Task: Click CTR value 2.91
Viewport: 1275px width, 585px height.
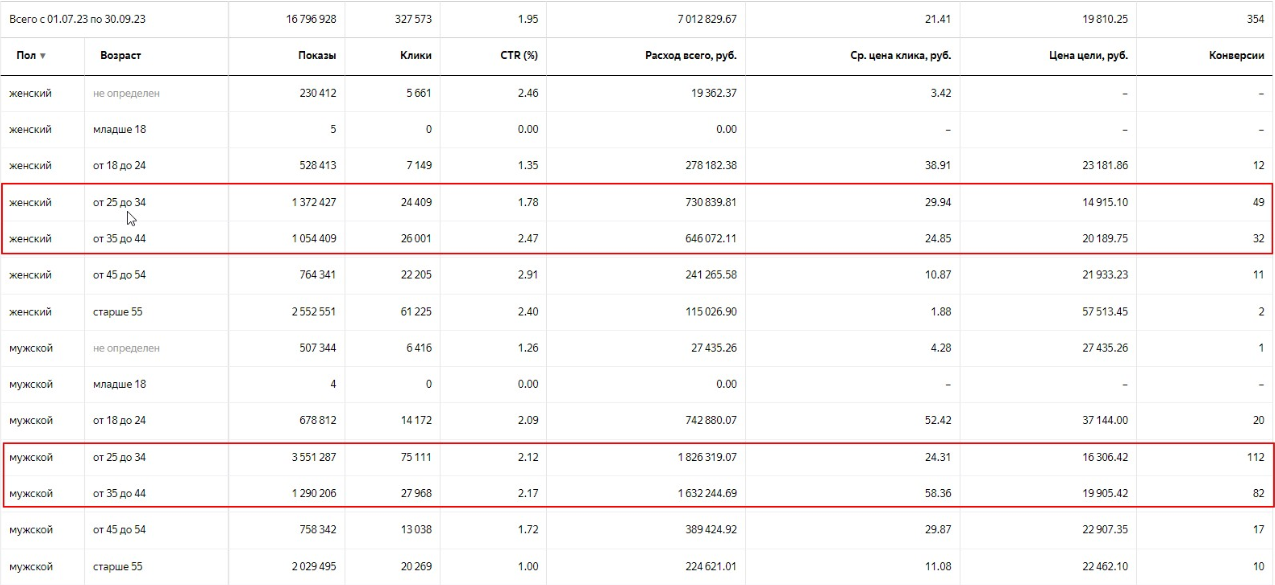Action: tap(526, 275)
